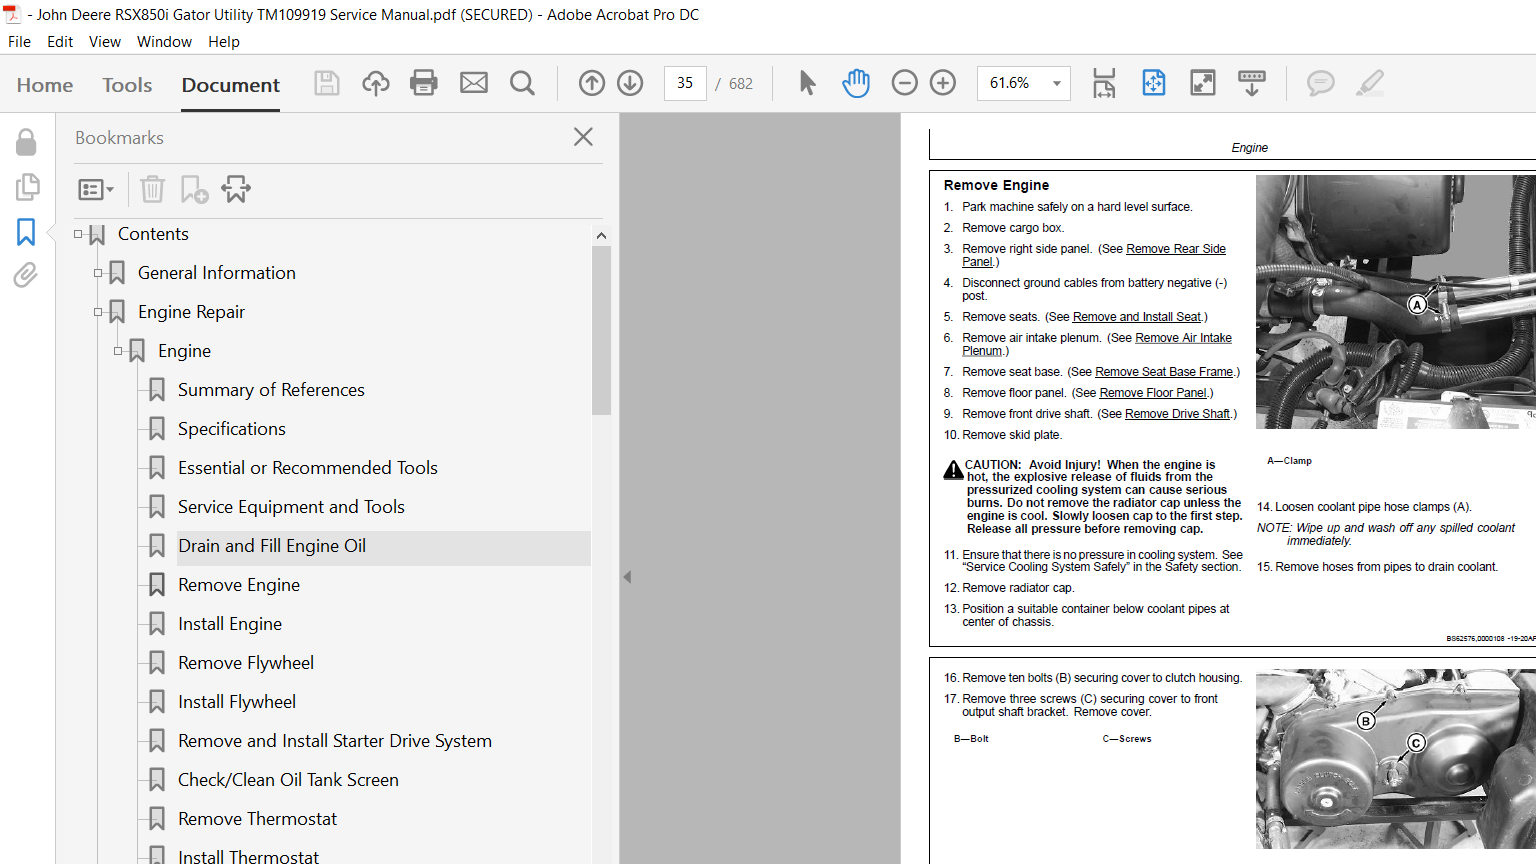
Task: Select Summary of References bookmark
Action: pyautogui.click(x=271, y=390)
